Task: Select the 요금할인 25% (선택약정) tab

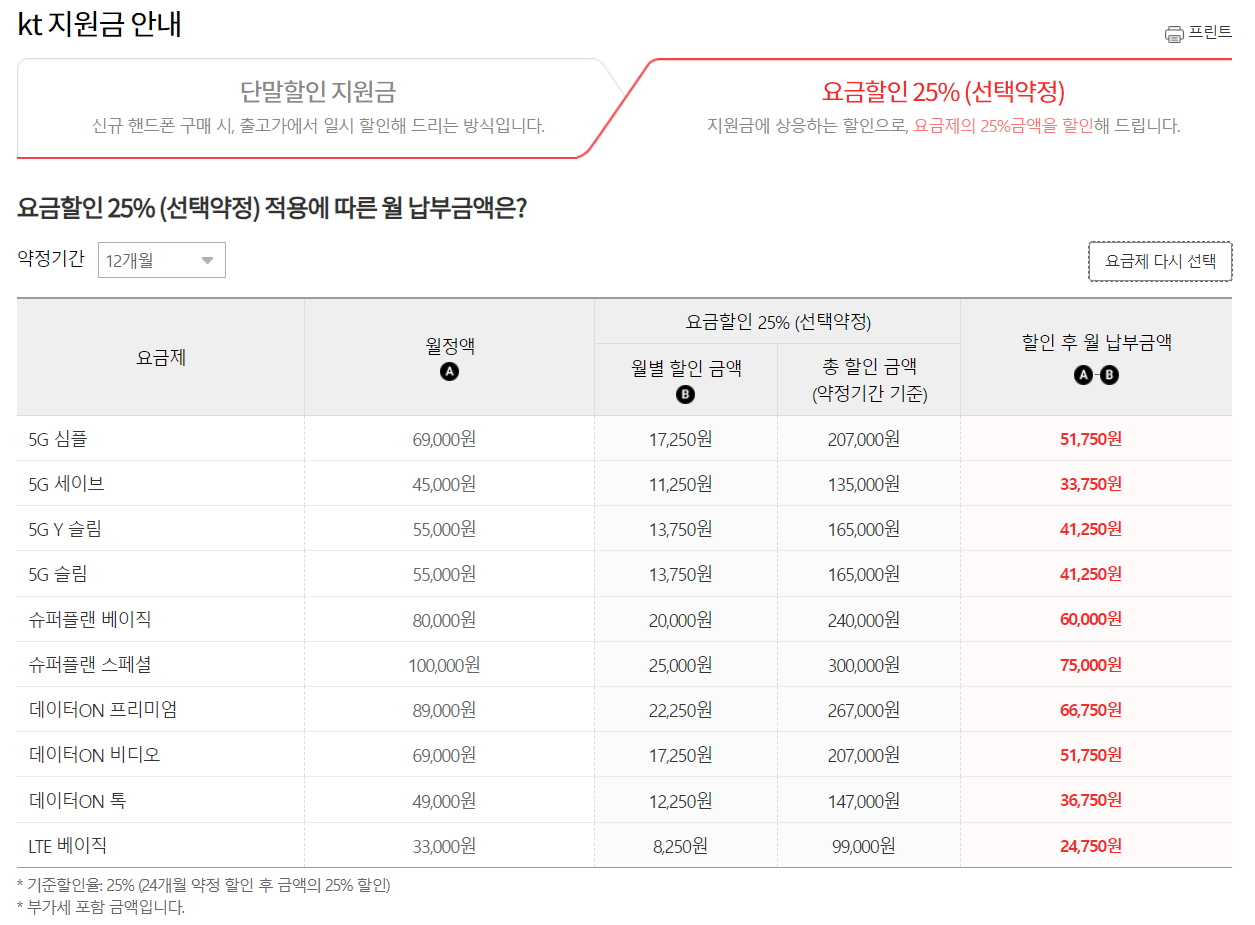Action: tap(943, 108)
